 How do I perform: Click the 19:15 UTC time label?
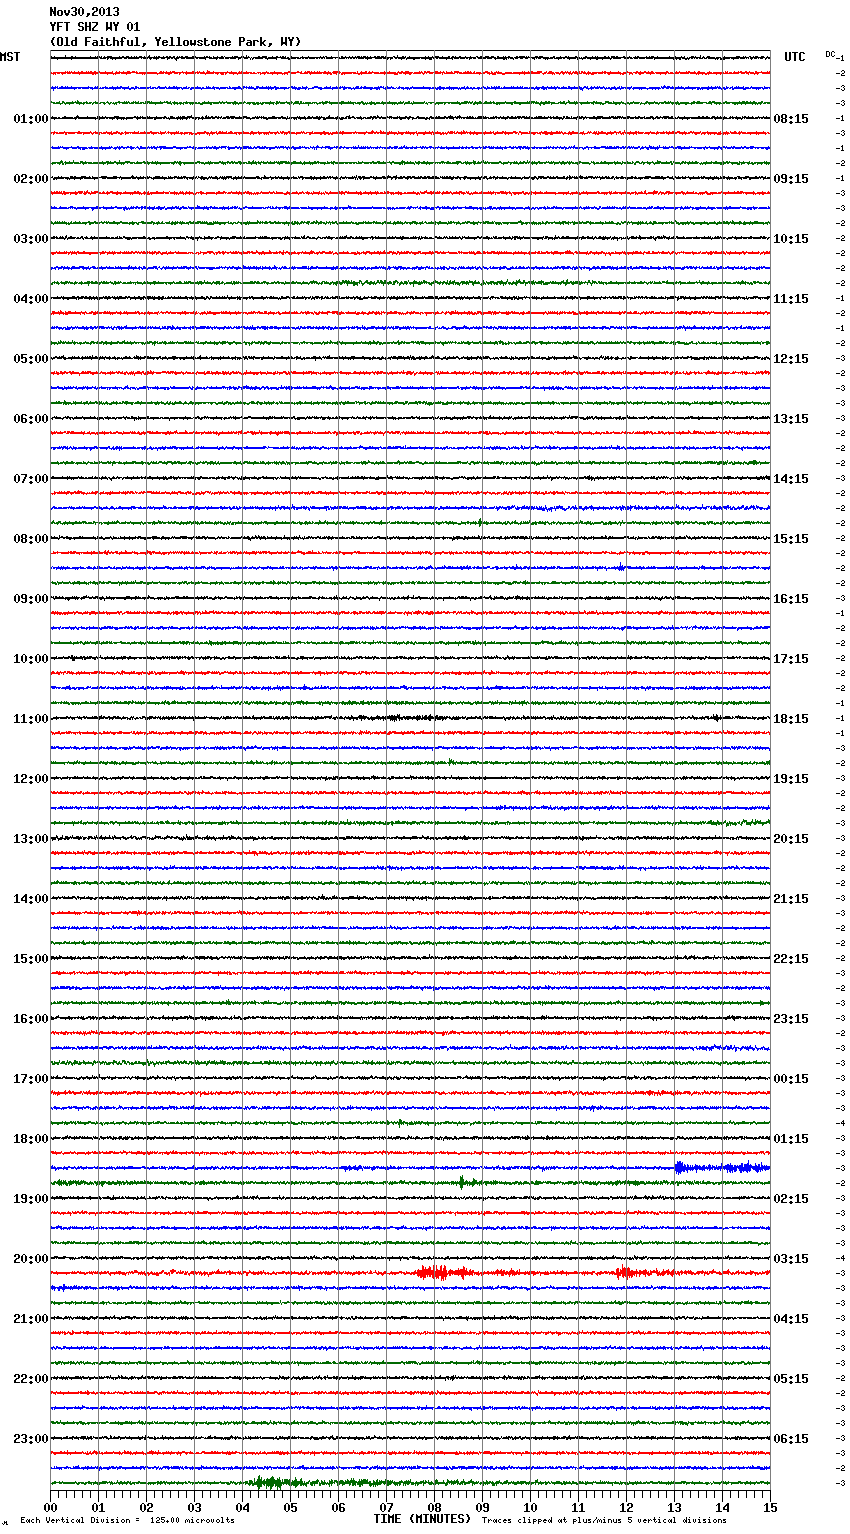791,779
